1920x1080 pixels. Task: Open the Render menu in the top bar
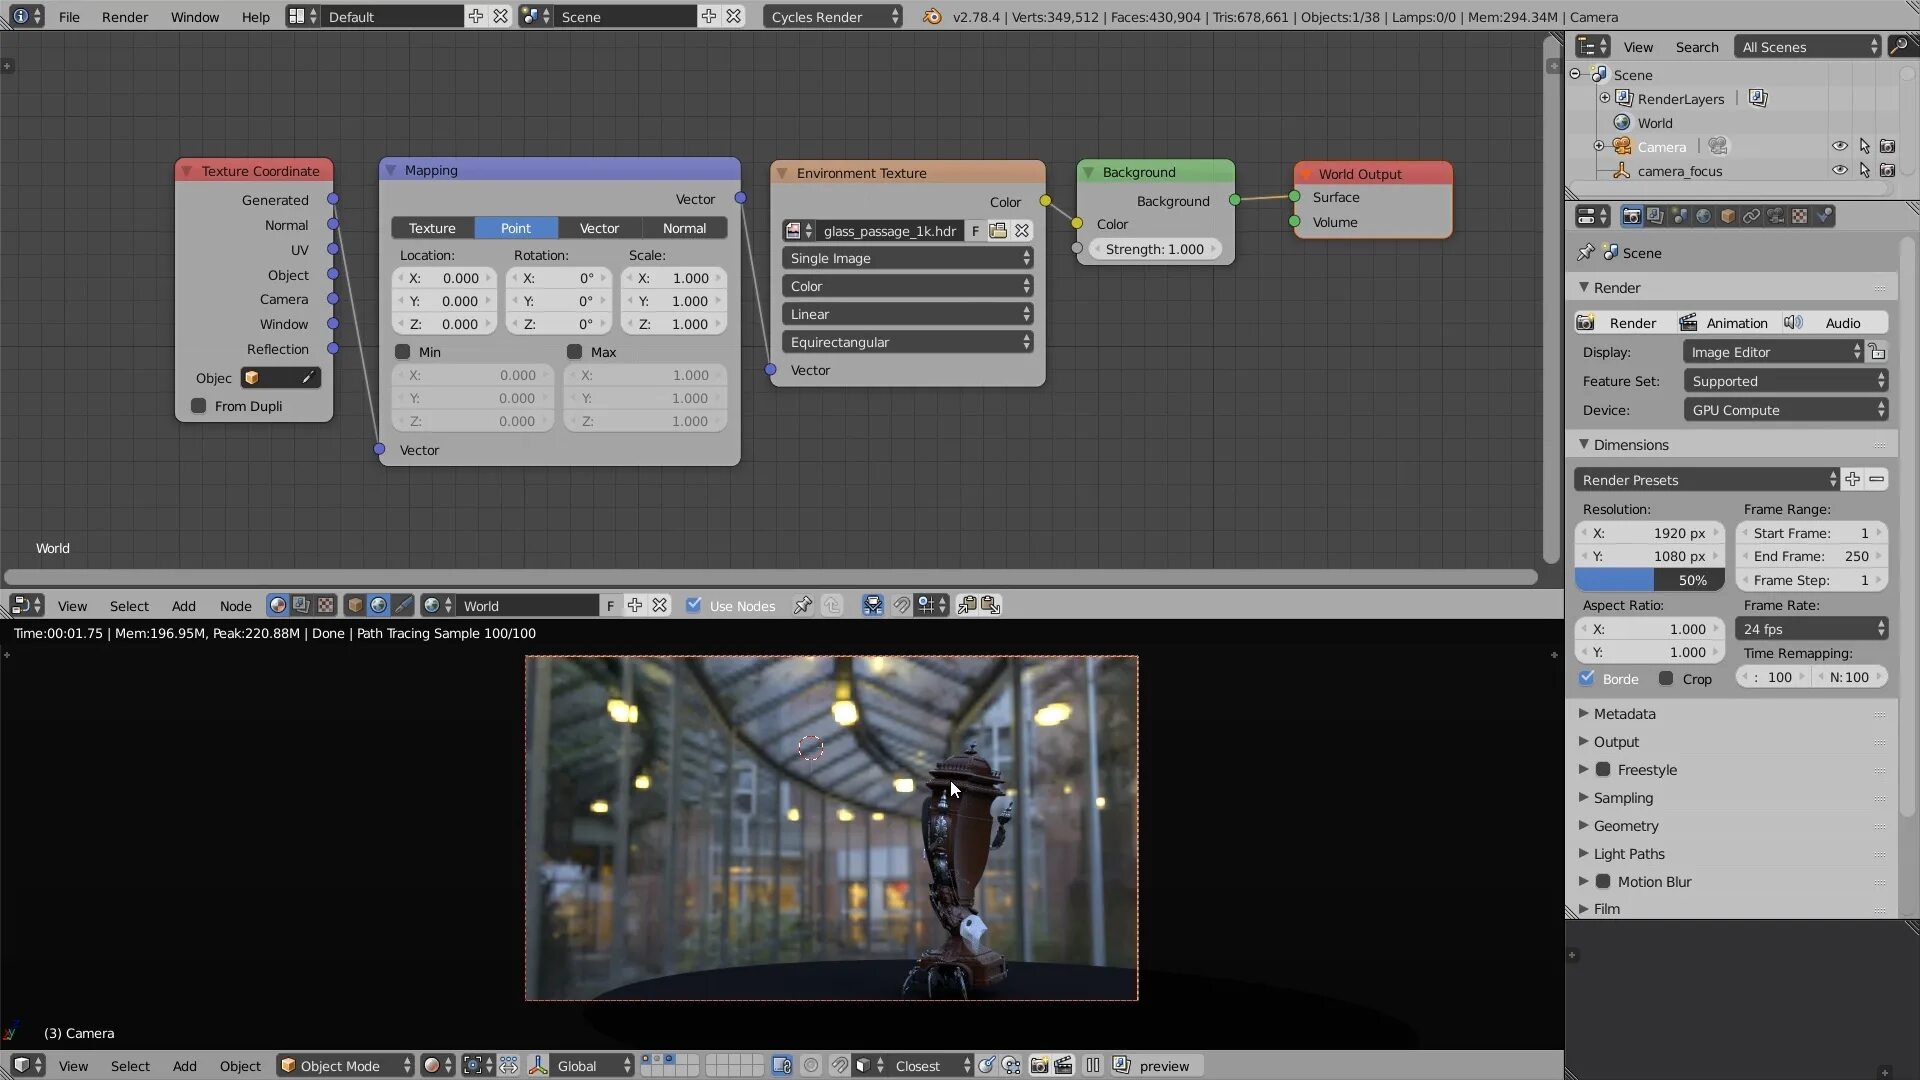(x=124, y=16)
